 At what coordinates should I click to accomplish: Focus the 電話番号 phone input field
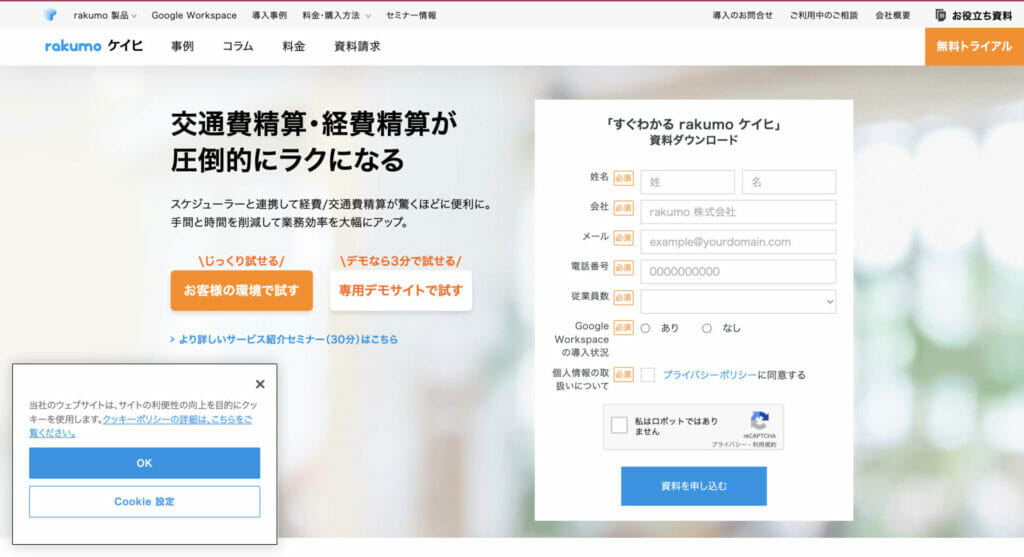pyautogui.click(x=738, y=272)
